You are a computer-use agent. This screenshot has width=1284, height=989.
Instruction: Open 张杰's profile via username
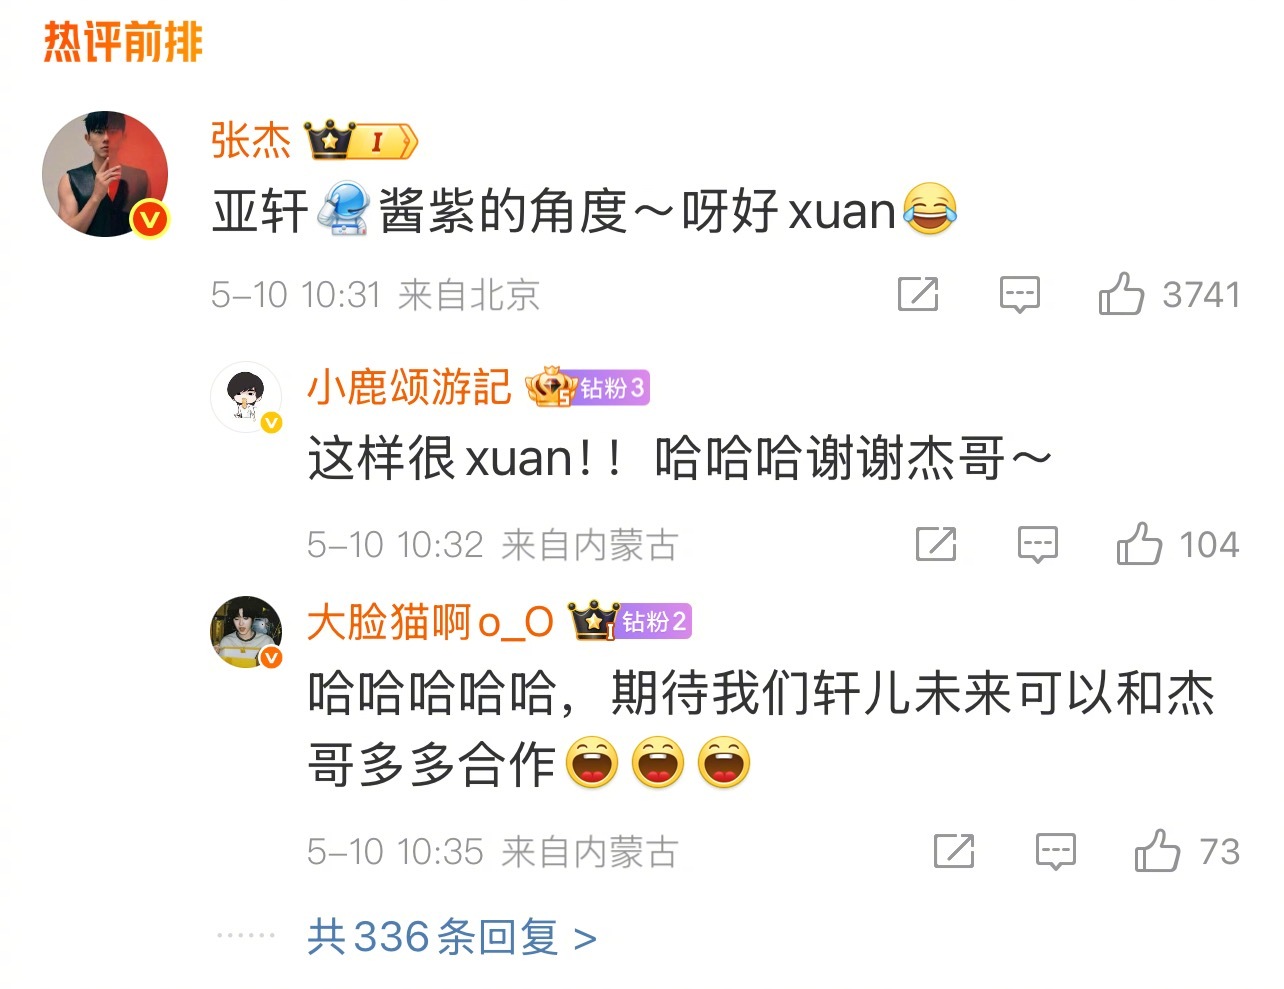pos(250,140)
